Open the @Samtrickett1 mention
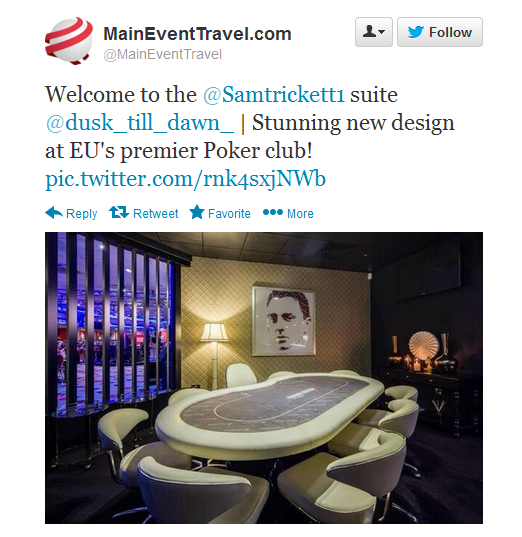The width and height of the screenshot is (522, 537). coord(273,95)
